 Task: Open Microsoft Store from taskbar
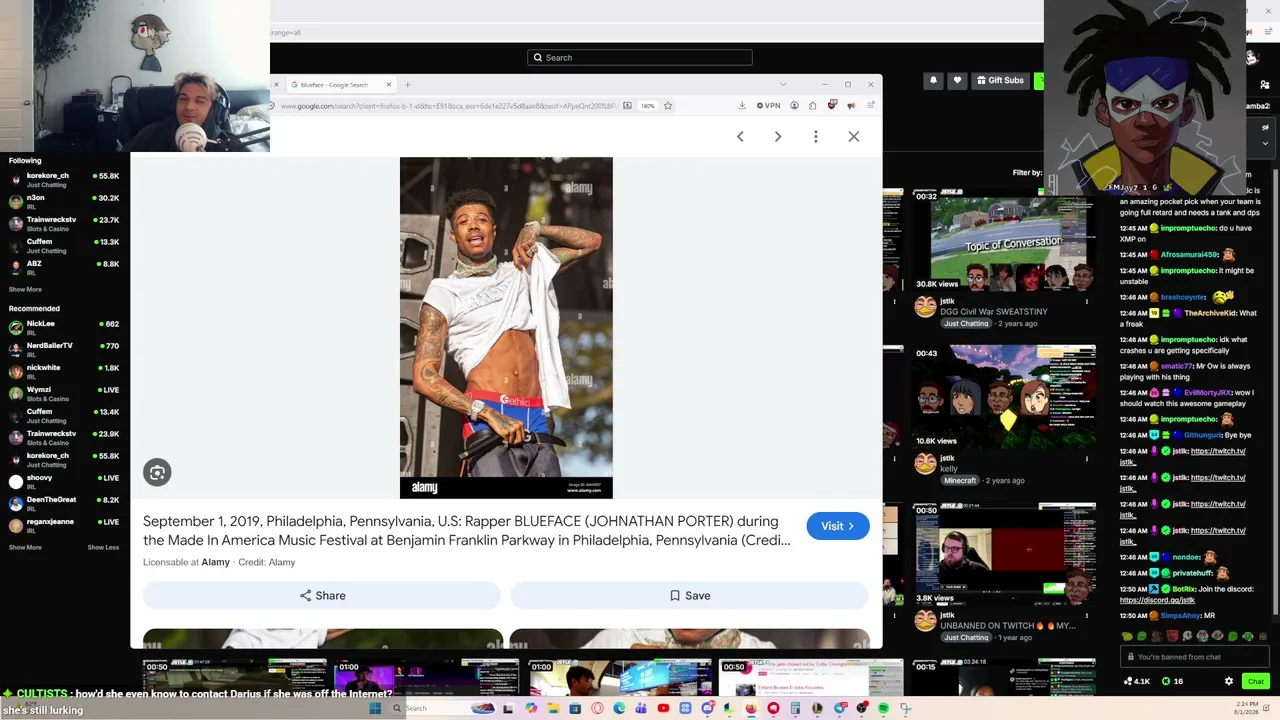tap(575, 708)
